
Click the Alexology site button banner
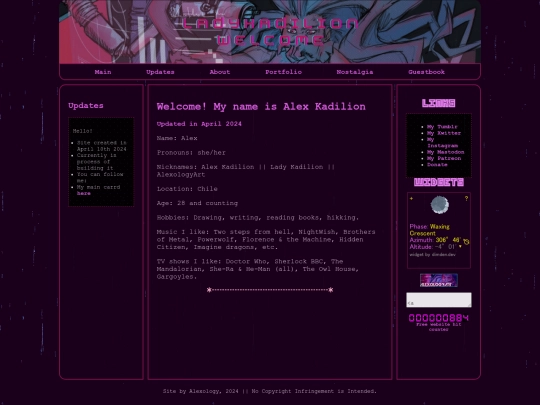(x=439, y=280)
